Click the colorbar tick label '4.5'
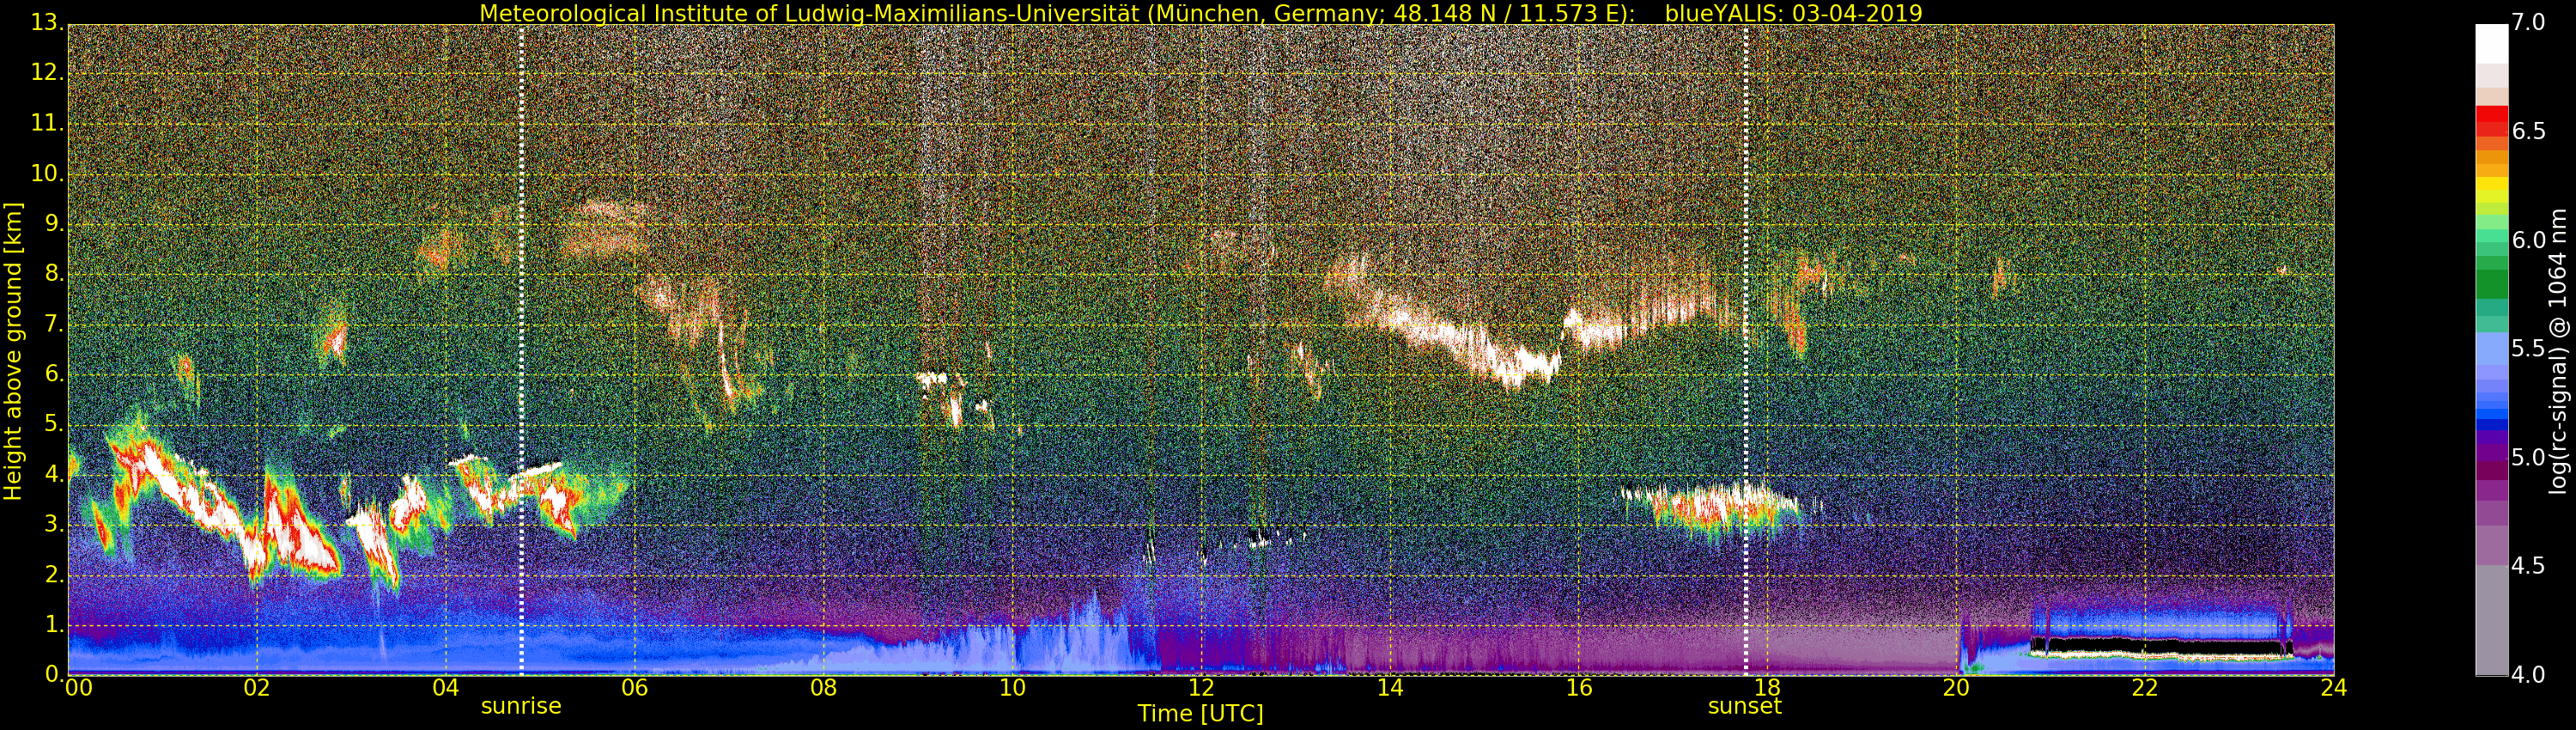This screenshot has width=2576, height=730. [2528, 566]
